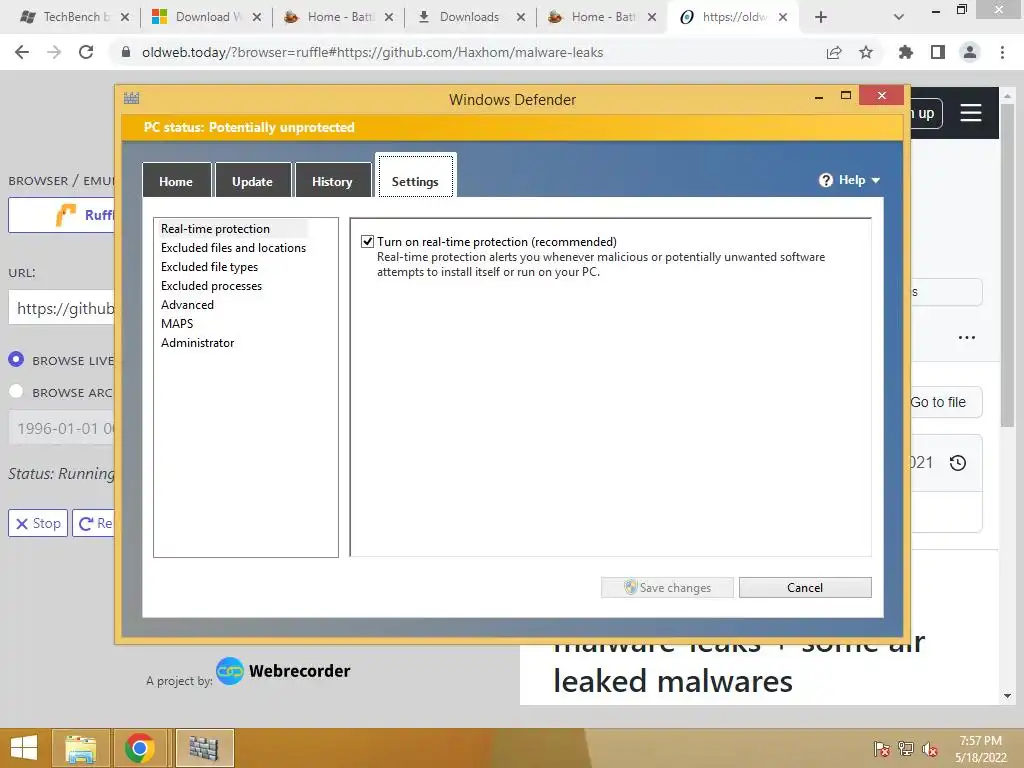Share this page icon in address bar
Viewport: 1024px width, 768px height.
click(x=834, y=52)
